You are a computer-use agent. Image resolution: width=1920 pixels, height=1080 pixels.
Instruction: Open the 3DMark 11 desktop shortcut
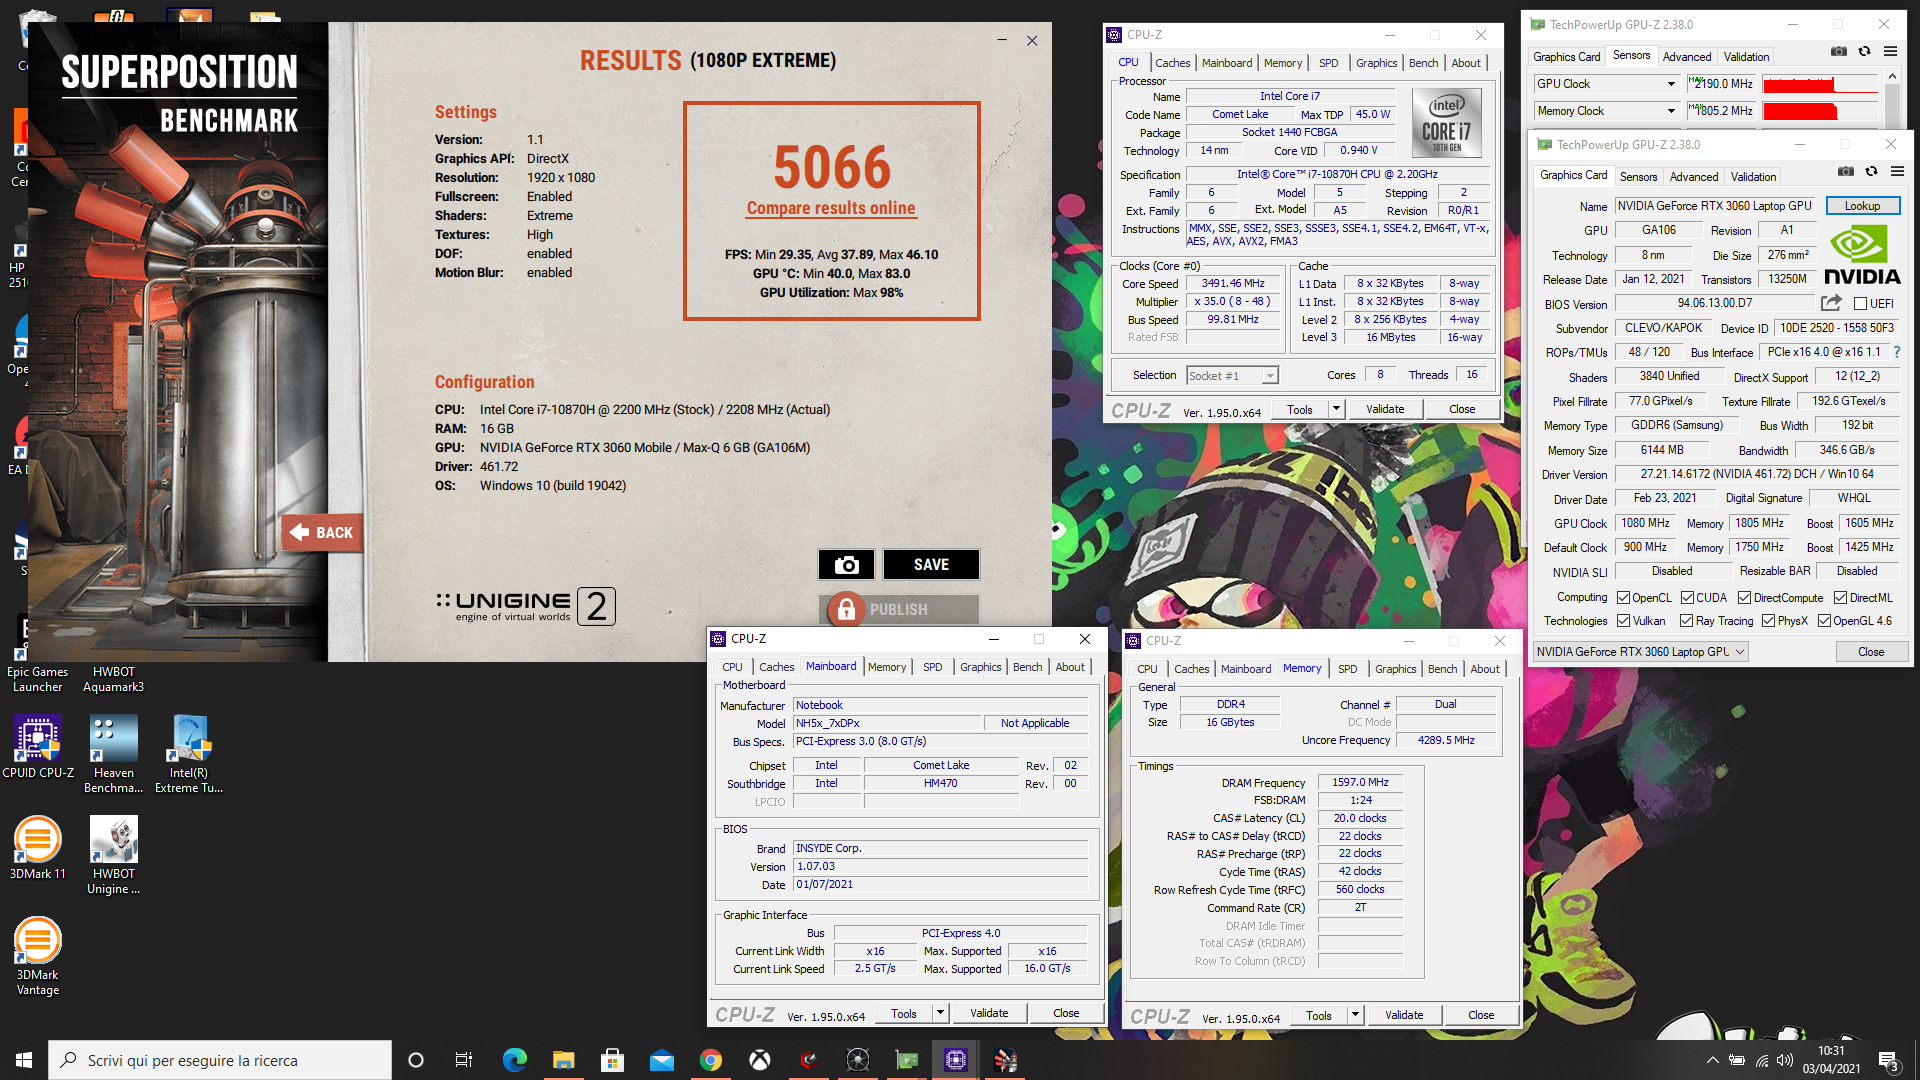(38, 848)
